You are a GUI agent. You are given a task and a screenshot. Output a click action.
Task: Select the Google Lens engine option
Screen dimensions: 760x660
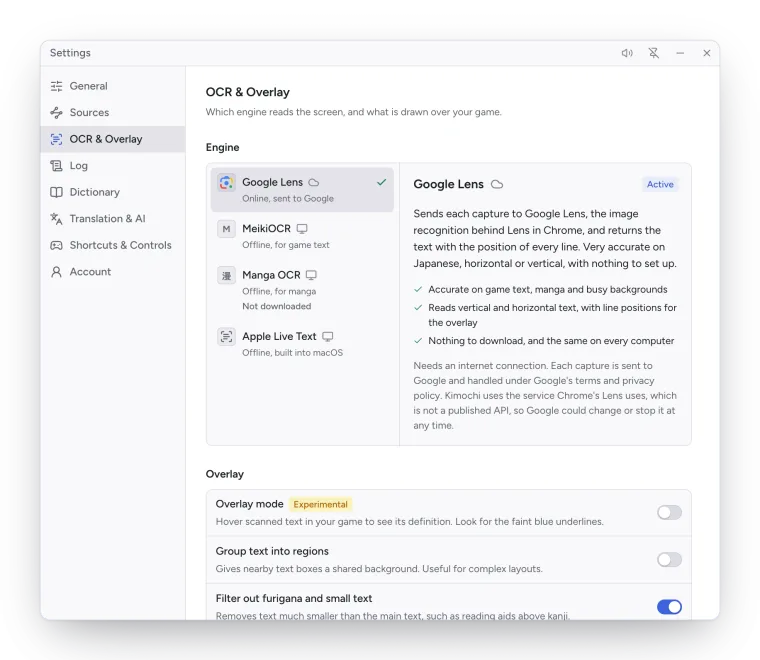pos(302,189)
